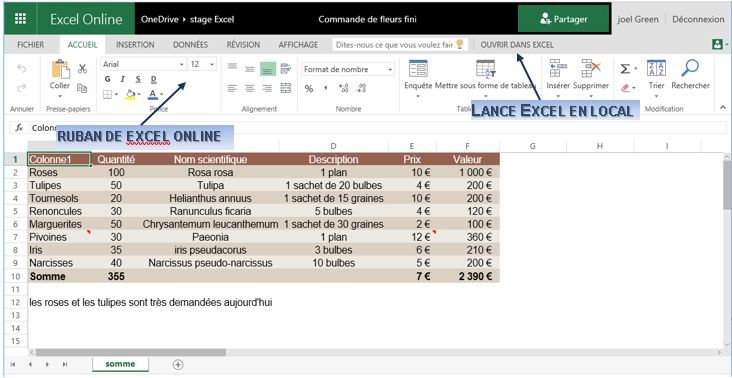
Task: Apply percent style format
Action: 309,88
